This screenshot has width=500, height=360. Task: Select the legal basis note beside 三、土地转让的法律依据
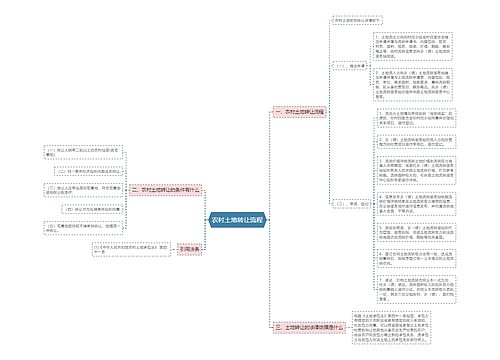tap(391, 328)
